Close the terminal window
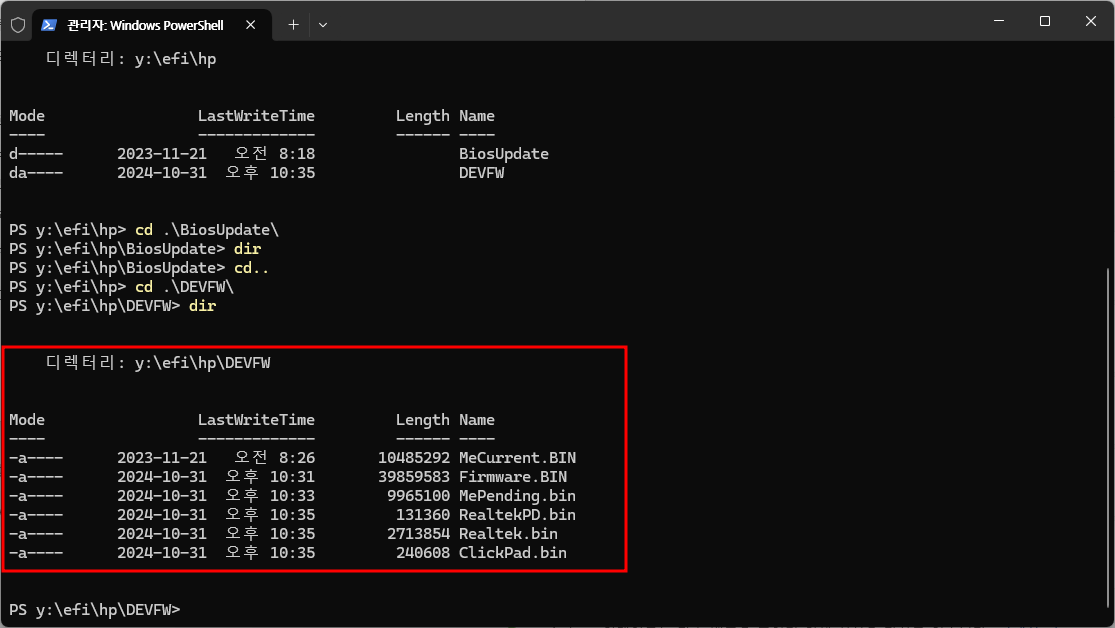This screenshot has height=628, width=1115. click(x=1090, y=21)
